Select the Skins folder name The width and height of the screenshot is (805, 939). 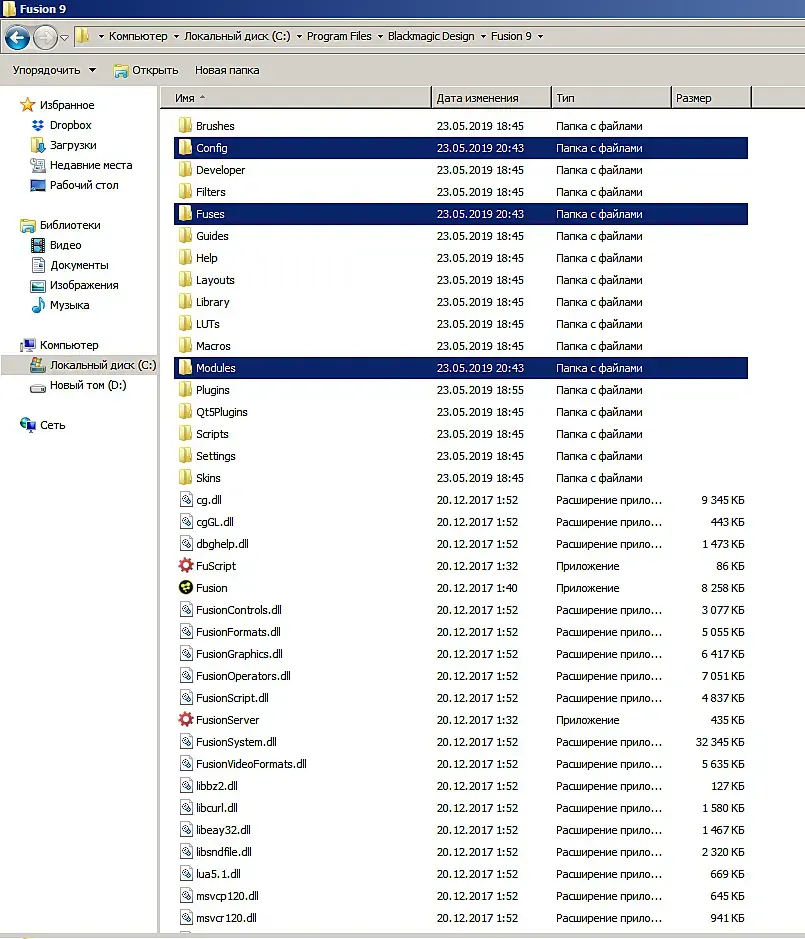pyautogui.click(x=208, y=478)
